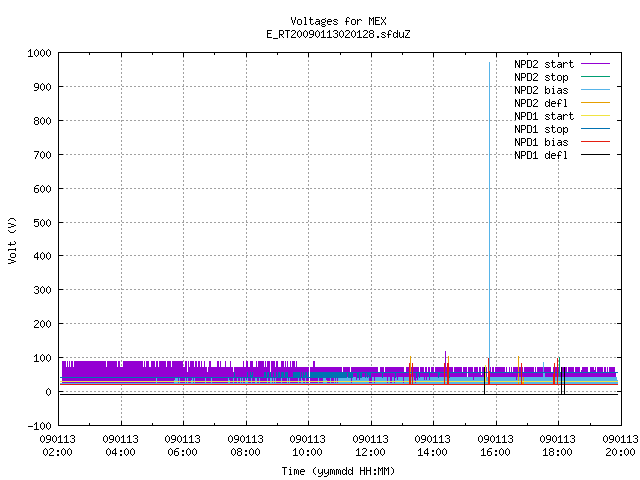Click the 18:00 time tick label
The image size is (640, 480).
557,452
